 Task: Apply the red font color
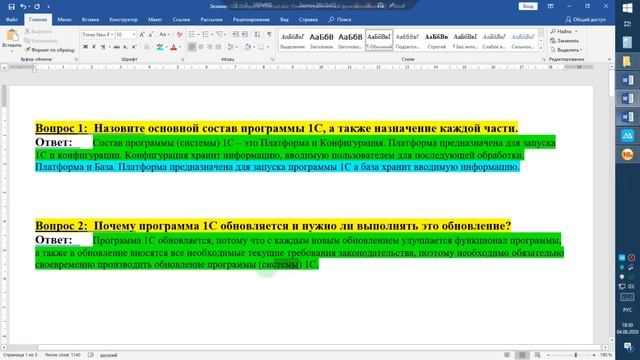173,47
